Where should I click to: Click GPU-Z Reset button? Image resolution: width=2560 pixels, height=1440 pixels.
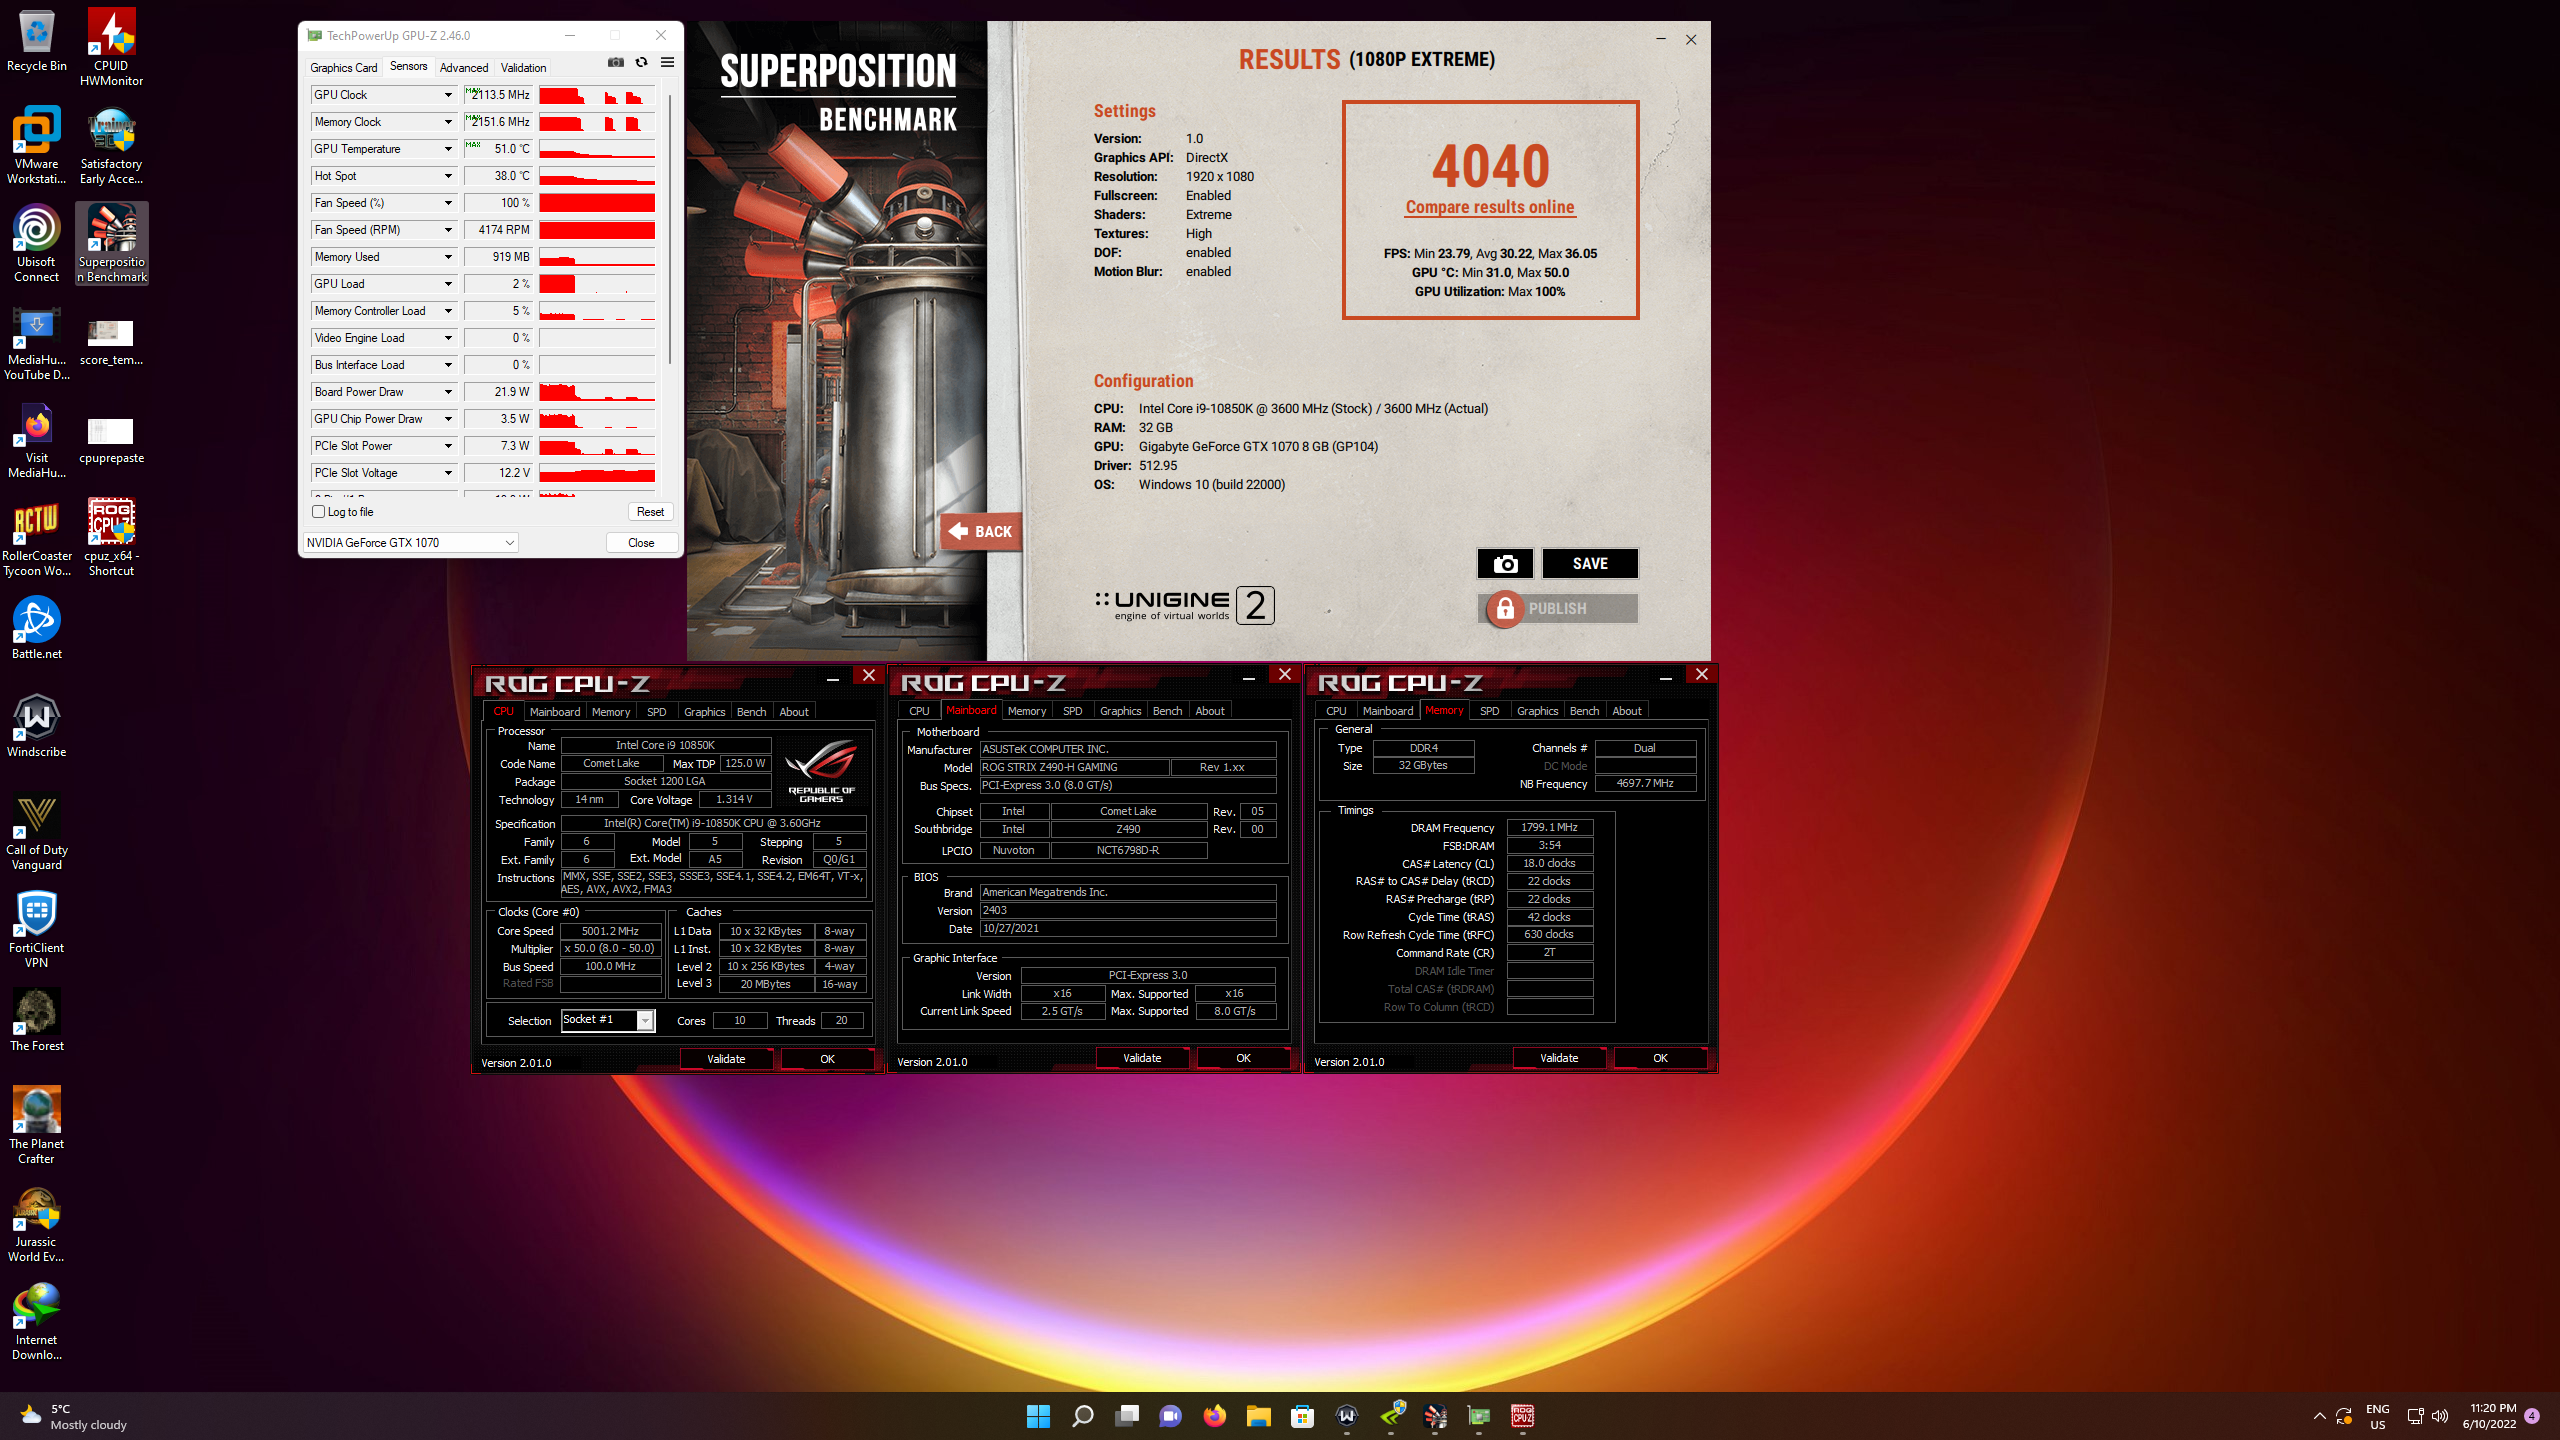point(650,512)
